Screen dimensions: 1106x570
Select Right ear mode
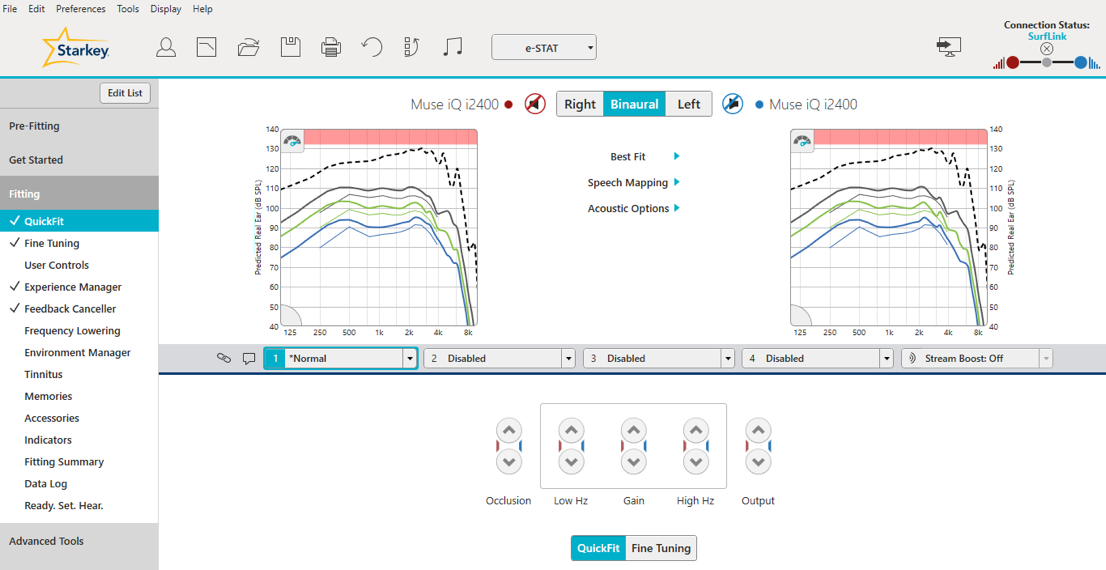(580, 104)
